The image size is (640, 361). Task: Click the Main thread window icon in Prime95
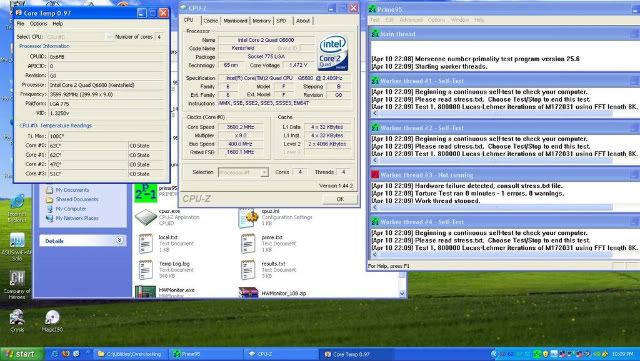pyautogui.click(x=375, y=34)
